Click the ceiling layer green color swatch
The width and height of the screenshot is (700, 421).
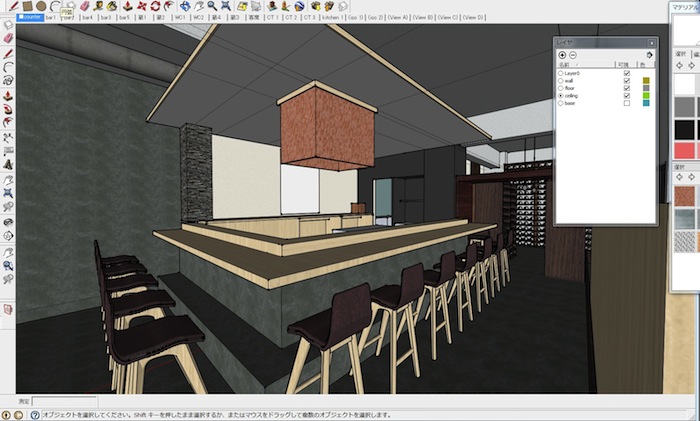pos(646,96)
